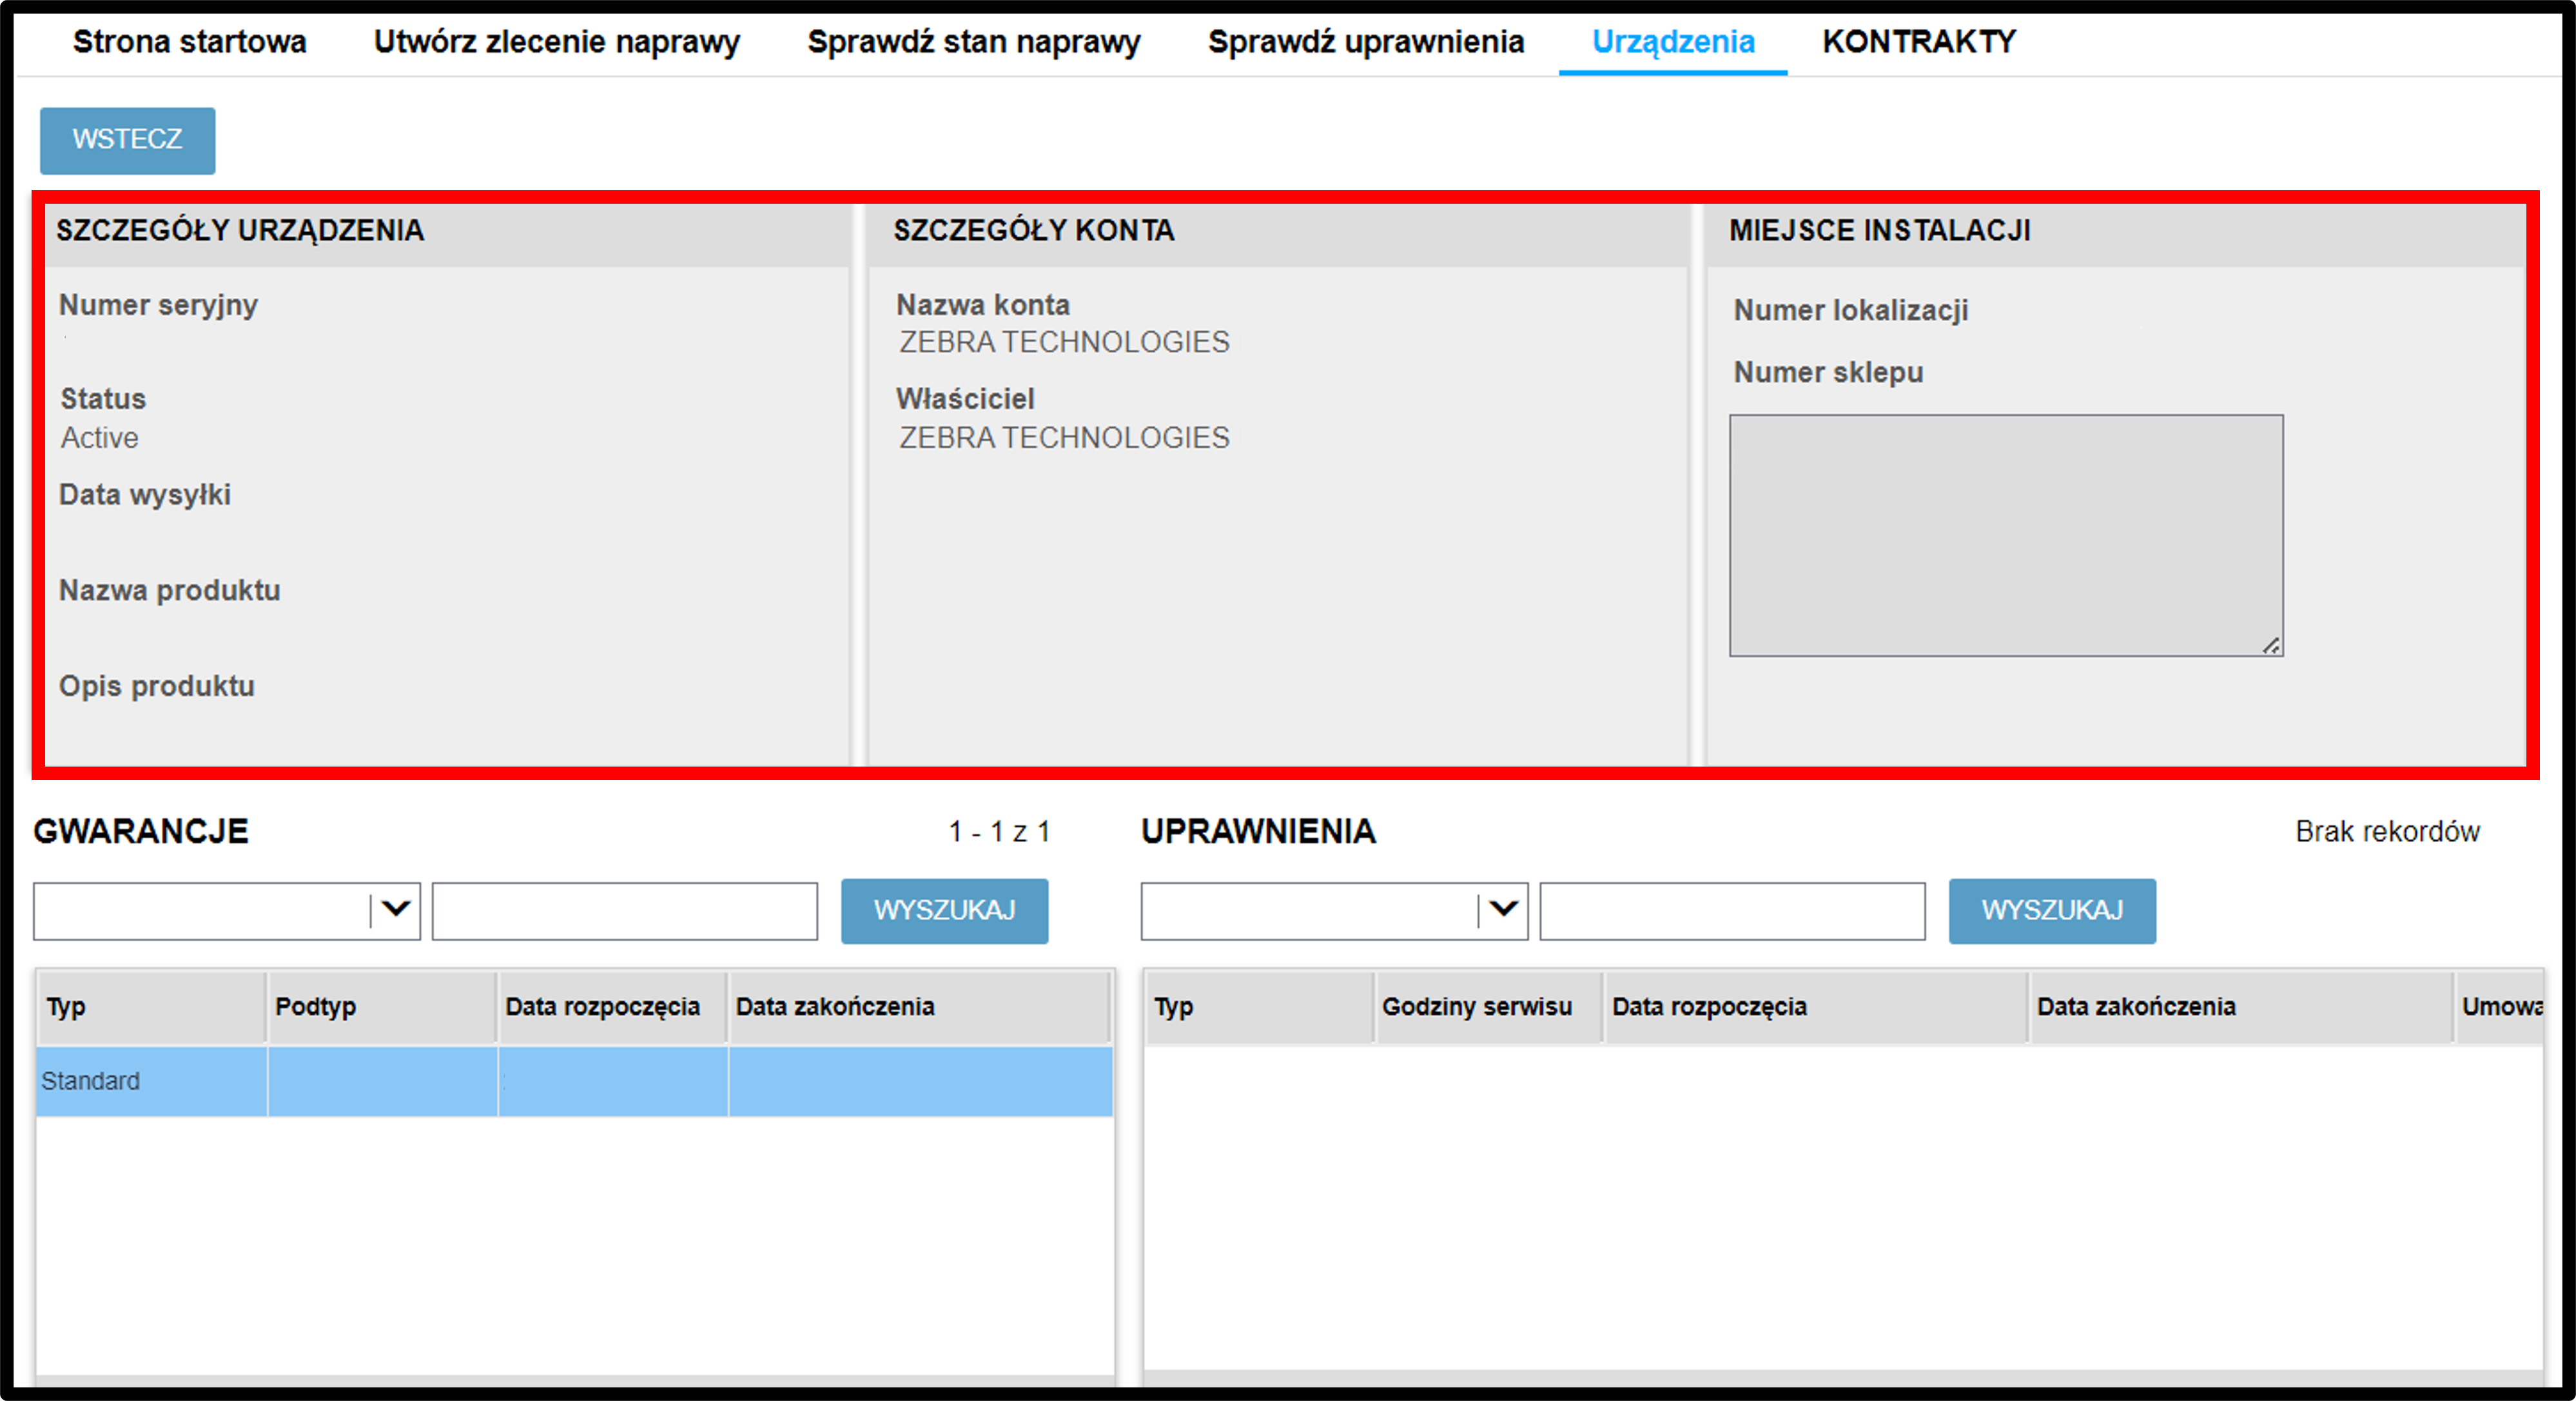Select the Urządzenia tab

(1673, 42)
